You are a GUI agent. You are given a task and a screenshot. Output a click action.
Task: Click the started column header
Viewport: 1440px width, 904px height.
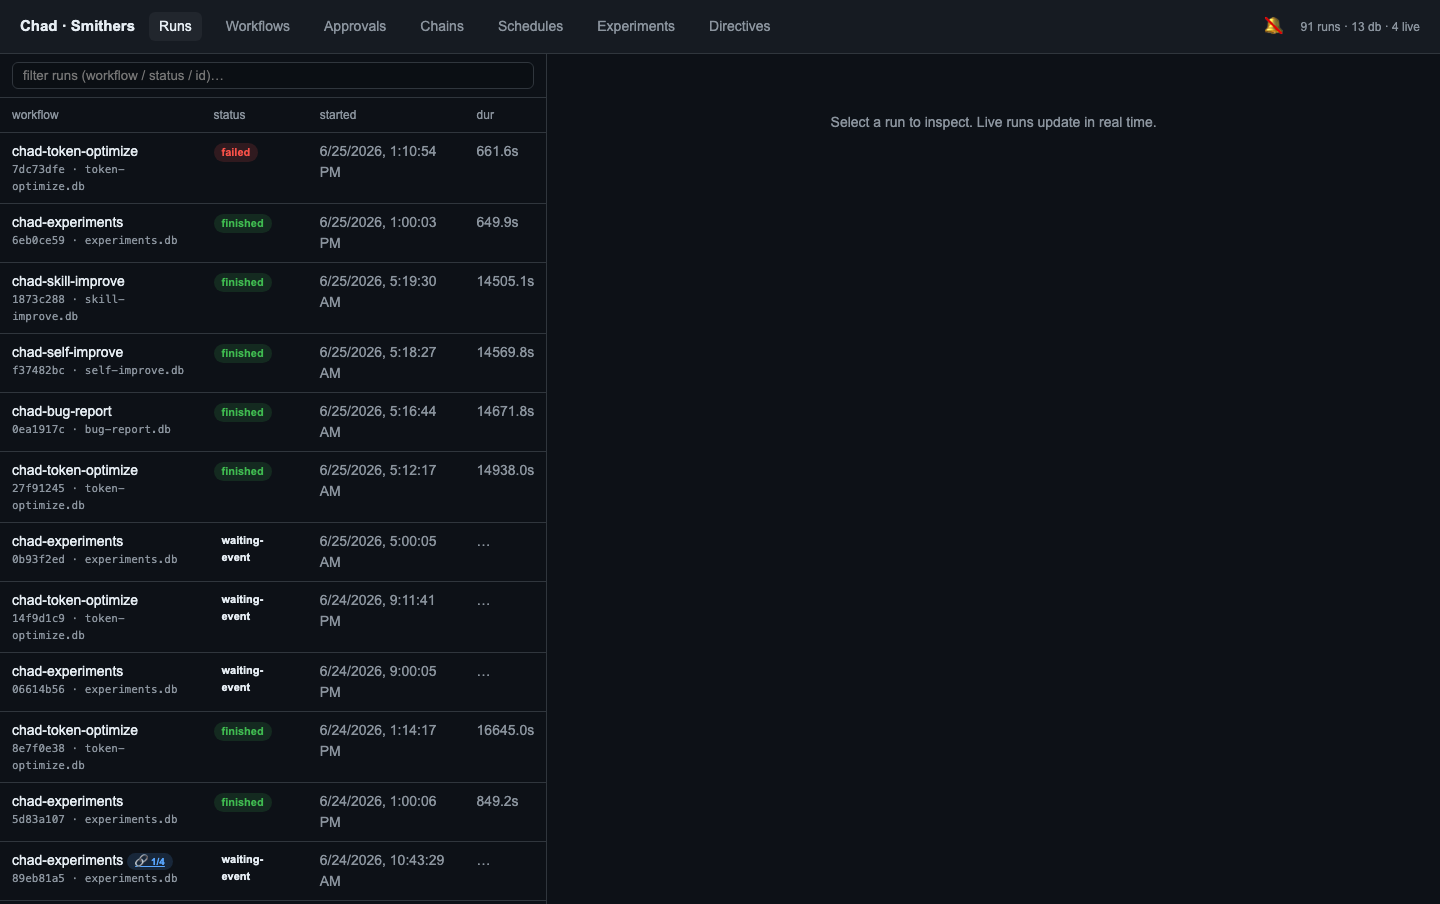point(338,115)
